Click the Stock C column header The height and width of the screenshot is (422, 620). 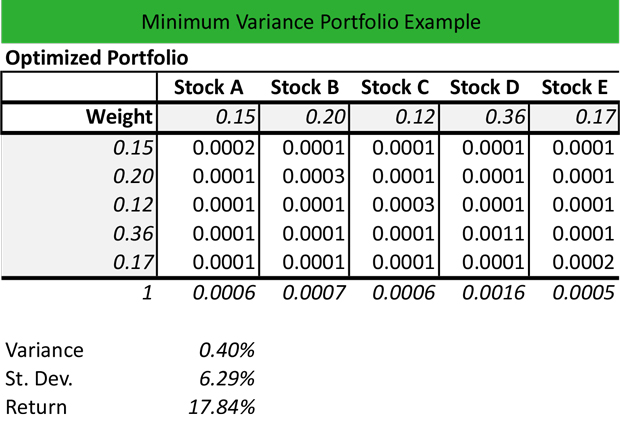point(396,87)
